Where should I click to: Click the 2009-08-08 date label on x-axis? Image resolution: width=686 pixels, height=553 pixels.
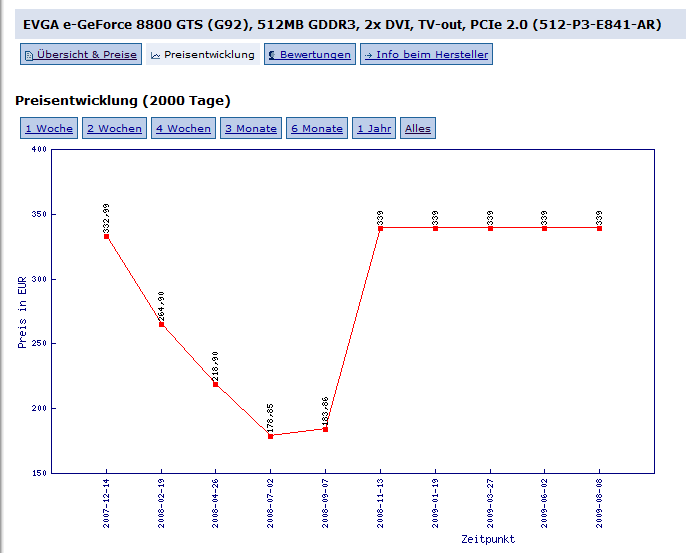pos(599,503)
